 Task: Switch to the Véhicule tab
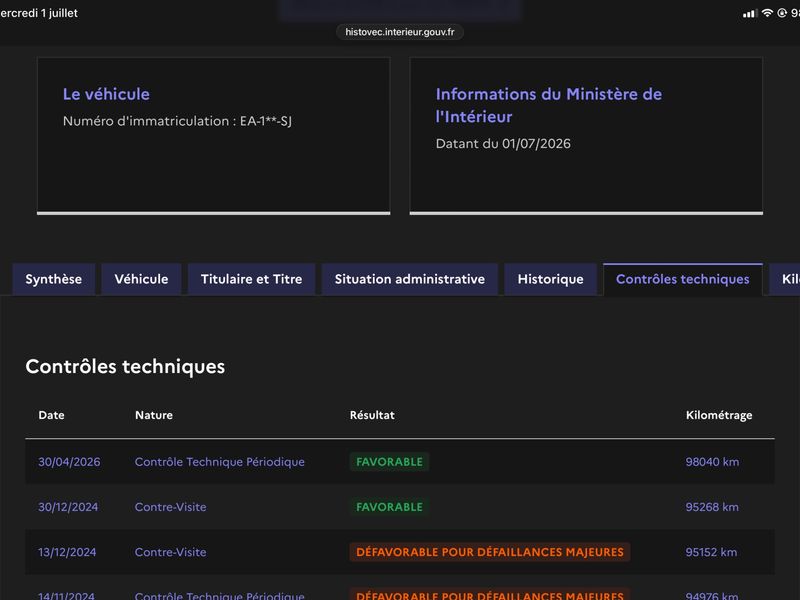coord(141,279)
